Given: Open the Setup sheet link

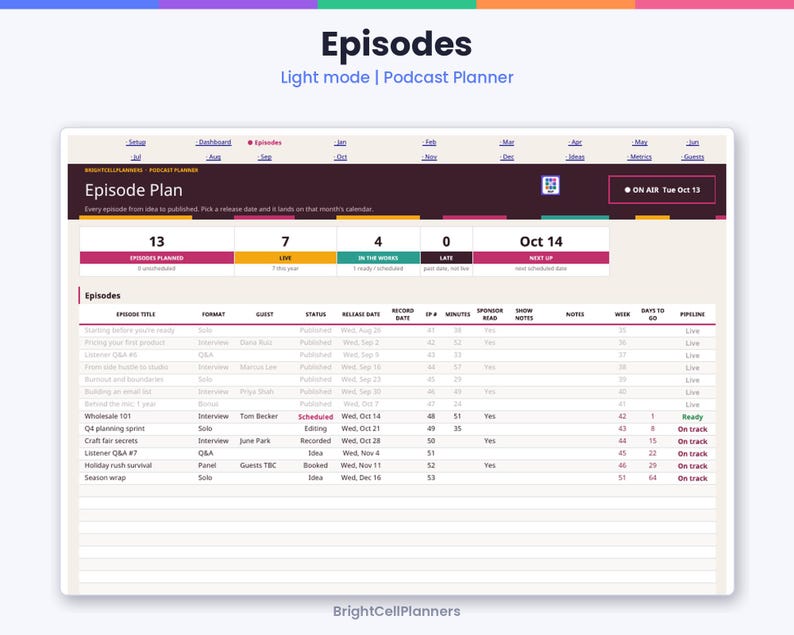Looking at the screenshot, I should tap(136, 142).
